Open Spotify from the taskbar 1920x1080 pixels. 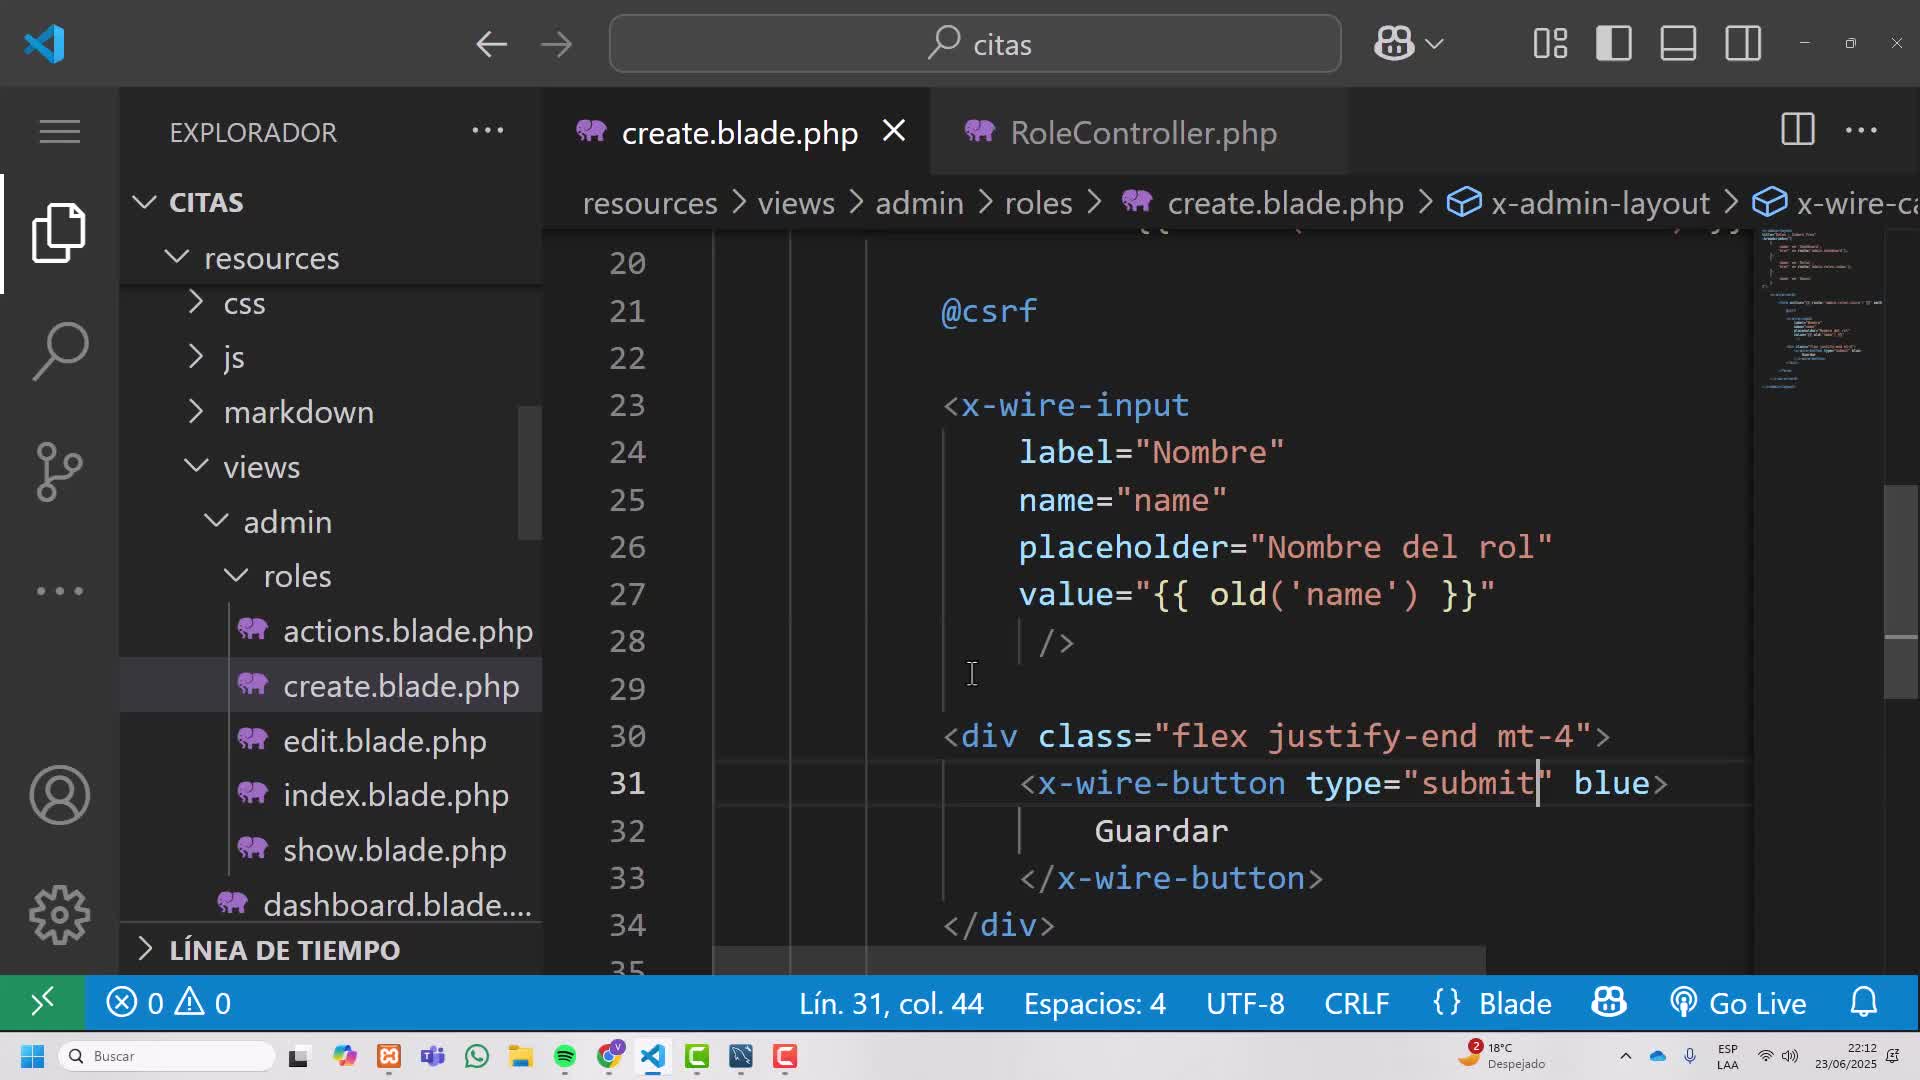point(565,1056)
